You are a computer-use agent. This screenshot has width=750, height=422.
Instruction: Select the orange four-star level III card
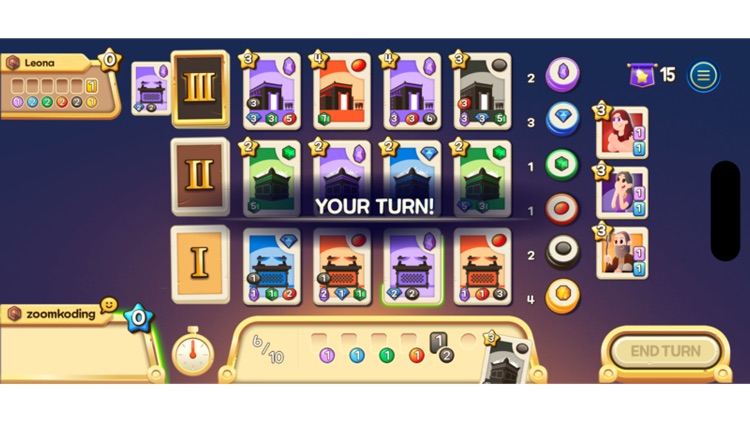342,91
